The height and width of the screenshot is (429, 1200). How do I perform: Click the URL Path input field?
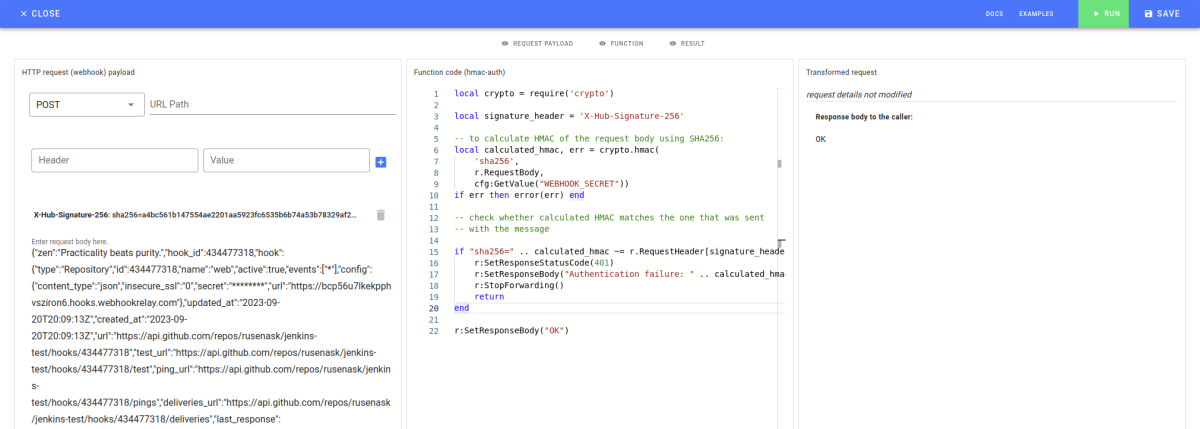point(272,104)
